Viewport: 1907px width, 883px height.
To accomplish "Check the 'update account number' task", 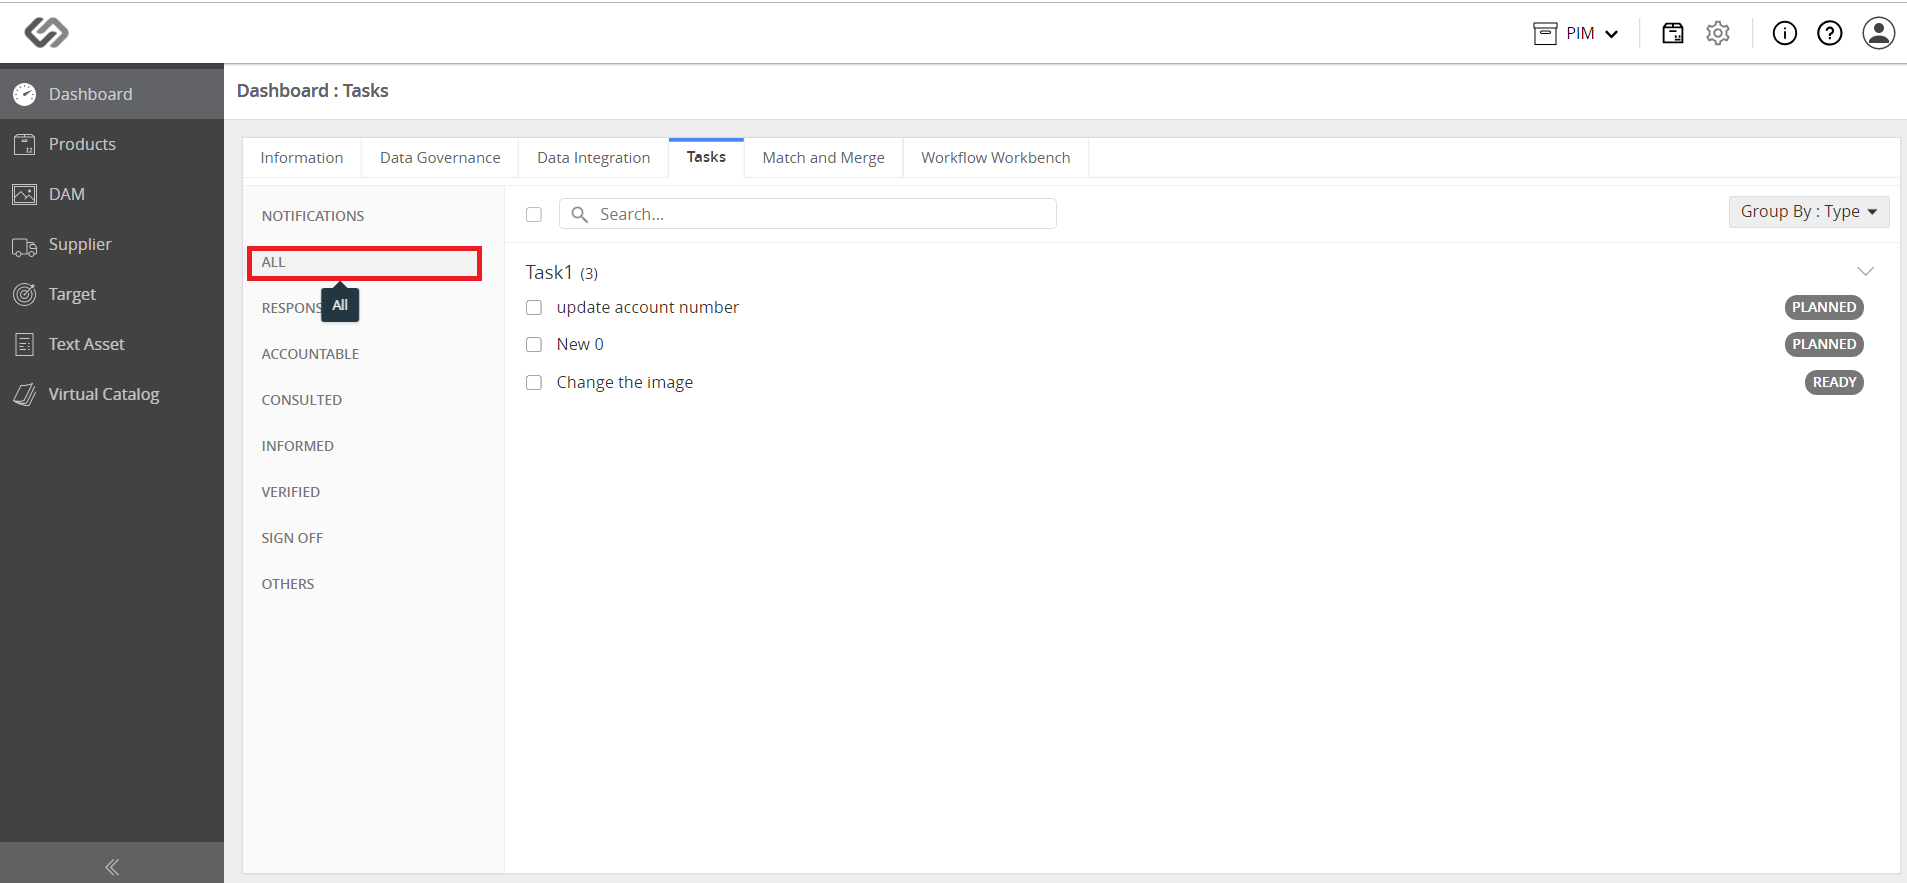I will (534, 307).
